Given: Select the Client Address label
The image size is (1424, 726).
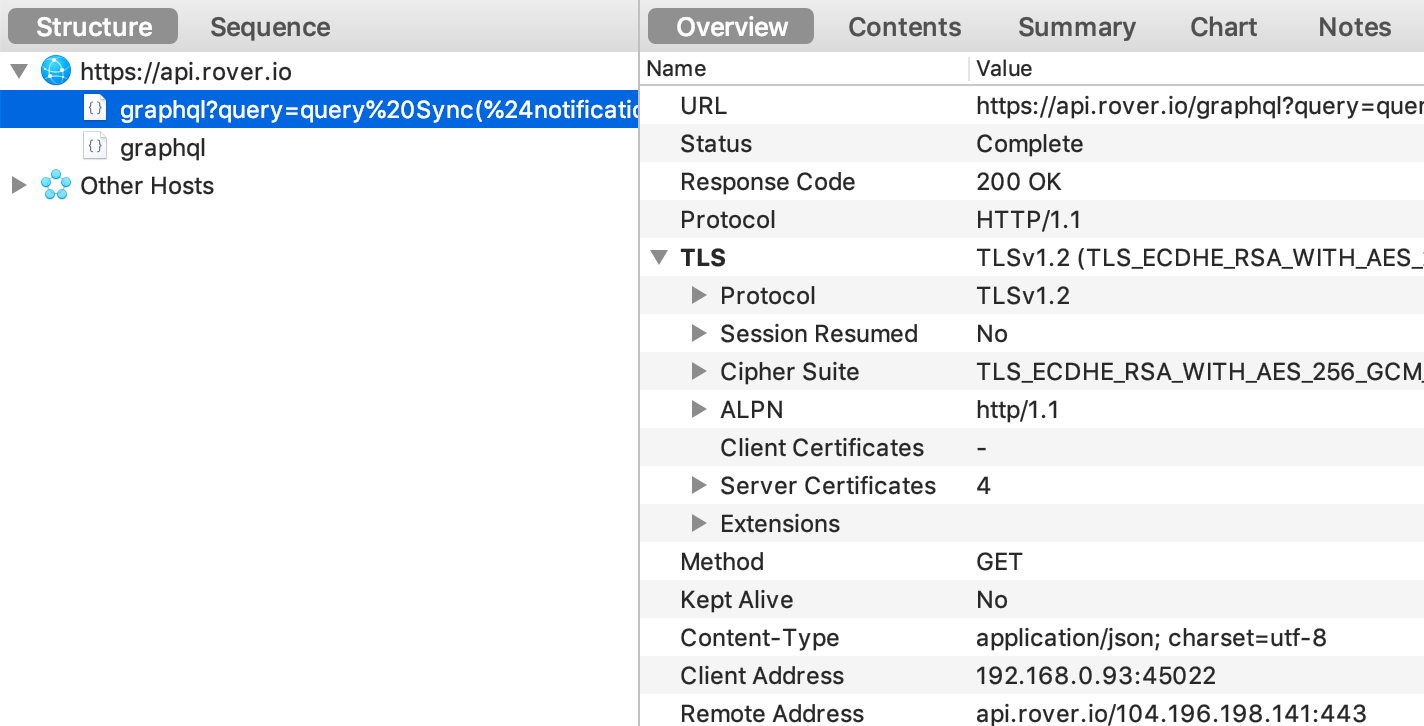Looking at the screenshot, I should tap(762, 676).
